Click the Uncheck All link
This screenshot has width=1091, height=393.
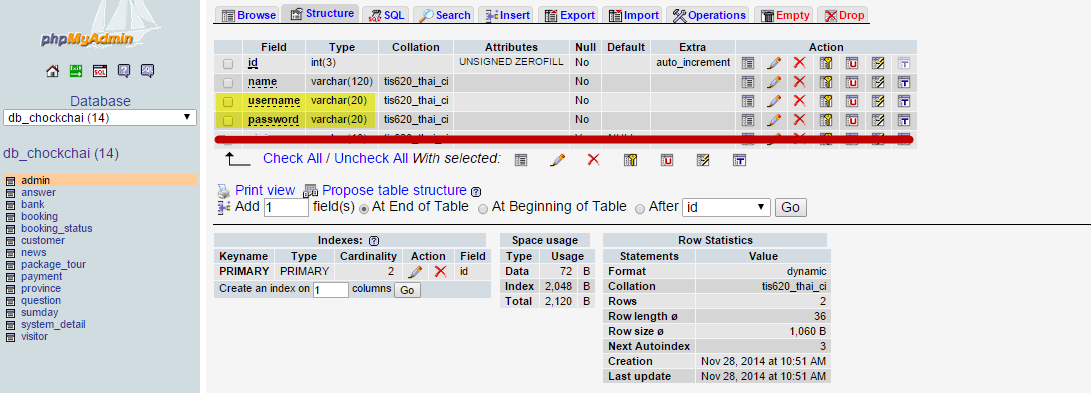pyautogui.click(x=371, y=158)
